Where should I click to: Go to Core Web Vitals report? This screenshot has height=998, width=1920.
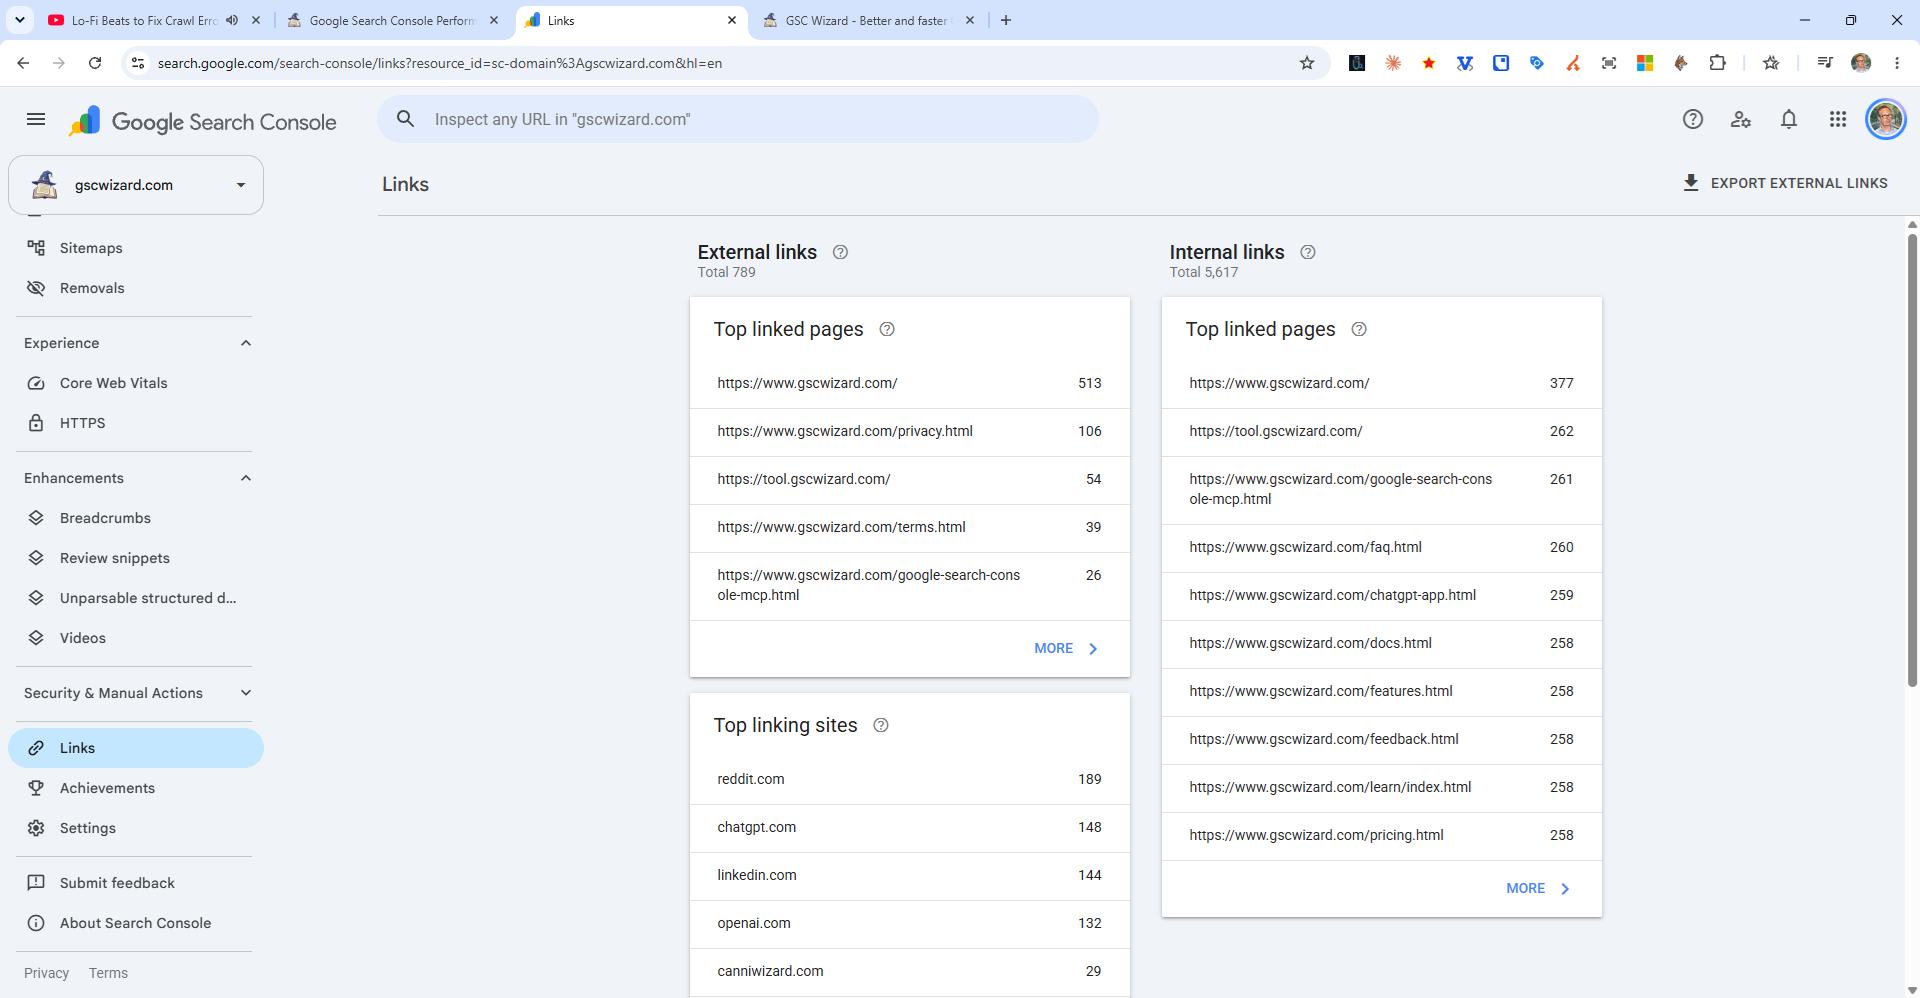[x=136, y=383]
